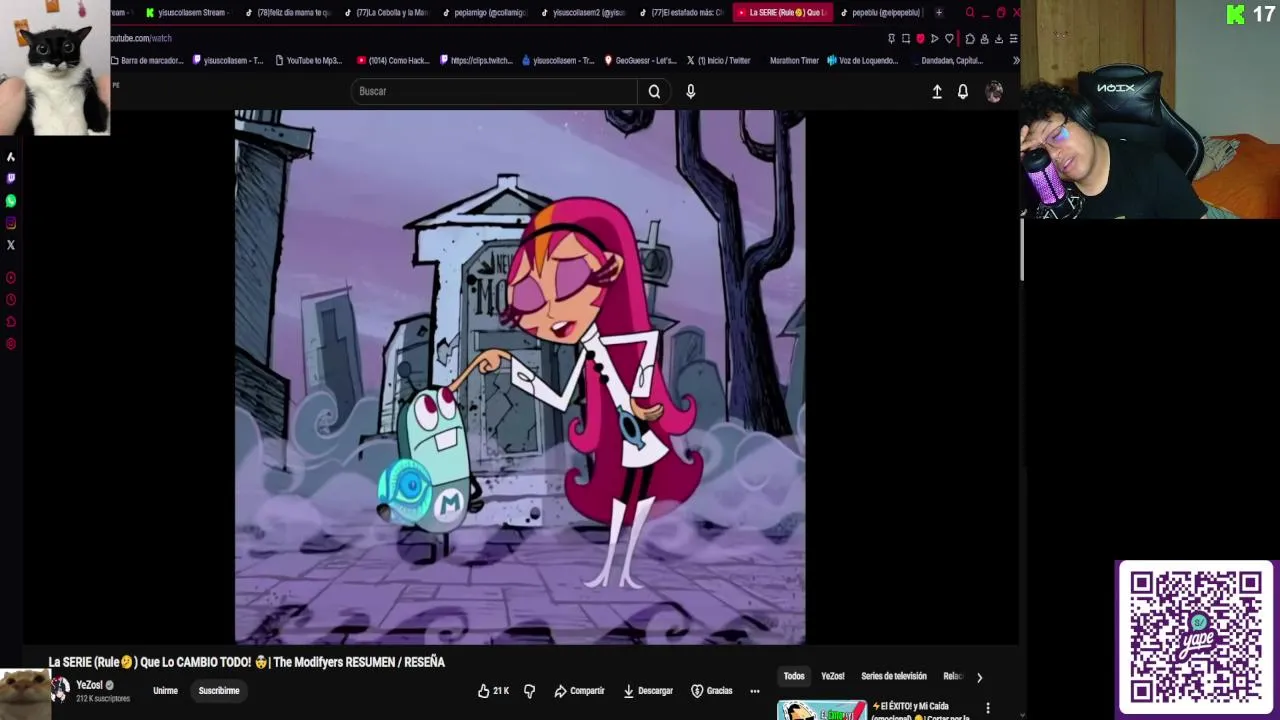1280x720 pixels.
Task: Open the GeoGuessr bookmark
Action: (640, 61)
